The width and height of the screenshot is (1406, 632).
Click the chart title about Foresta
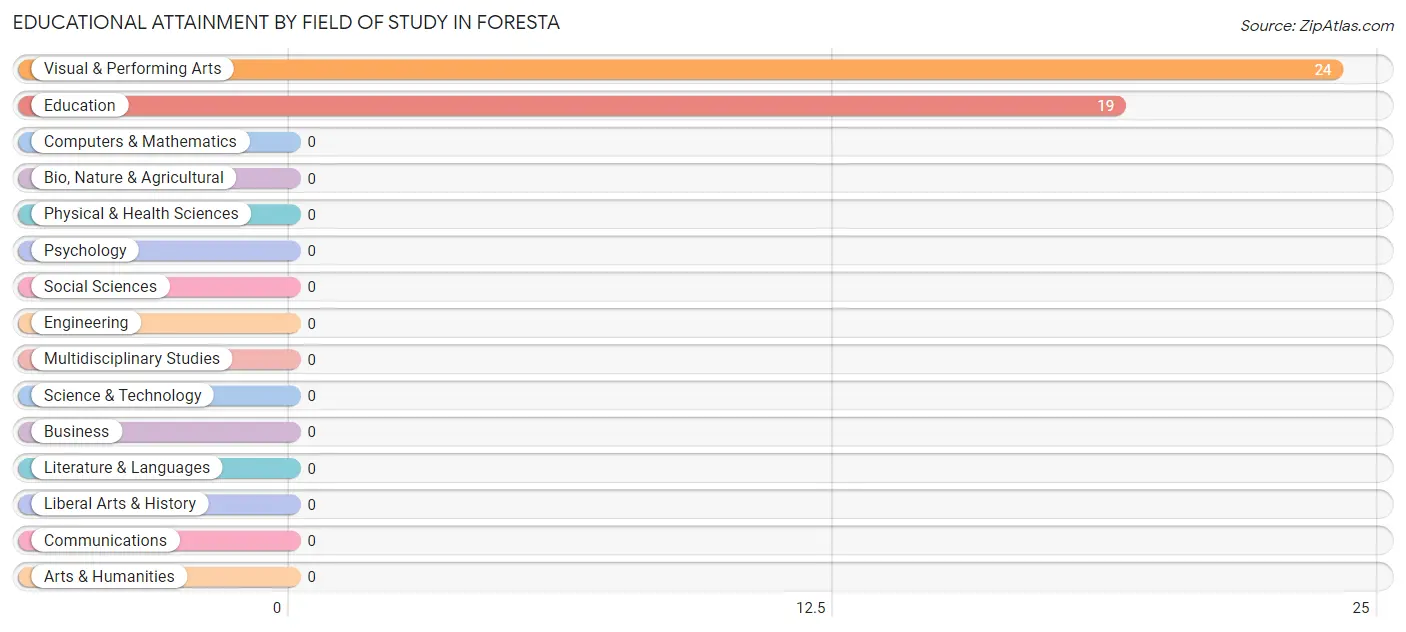(x=286, y=22)
